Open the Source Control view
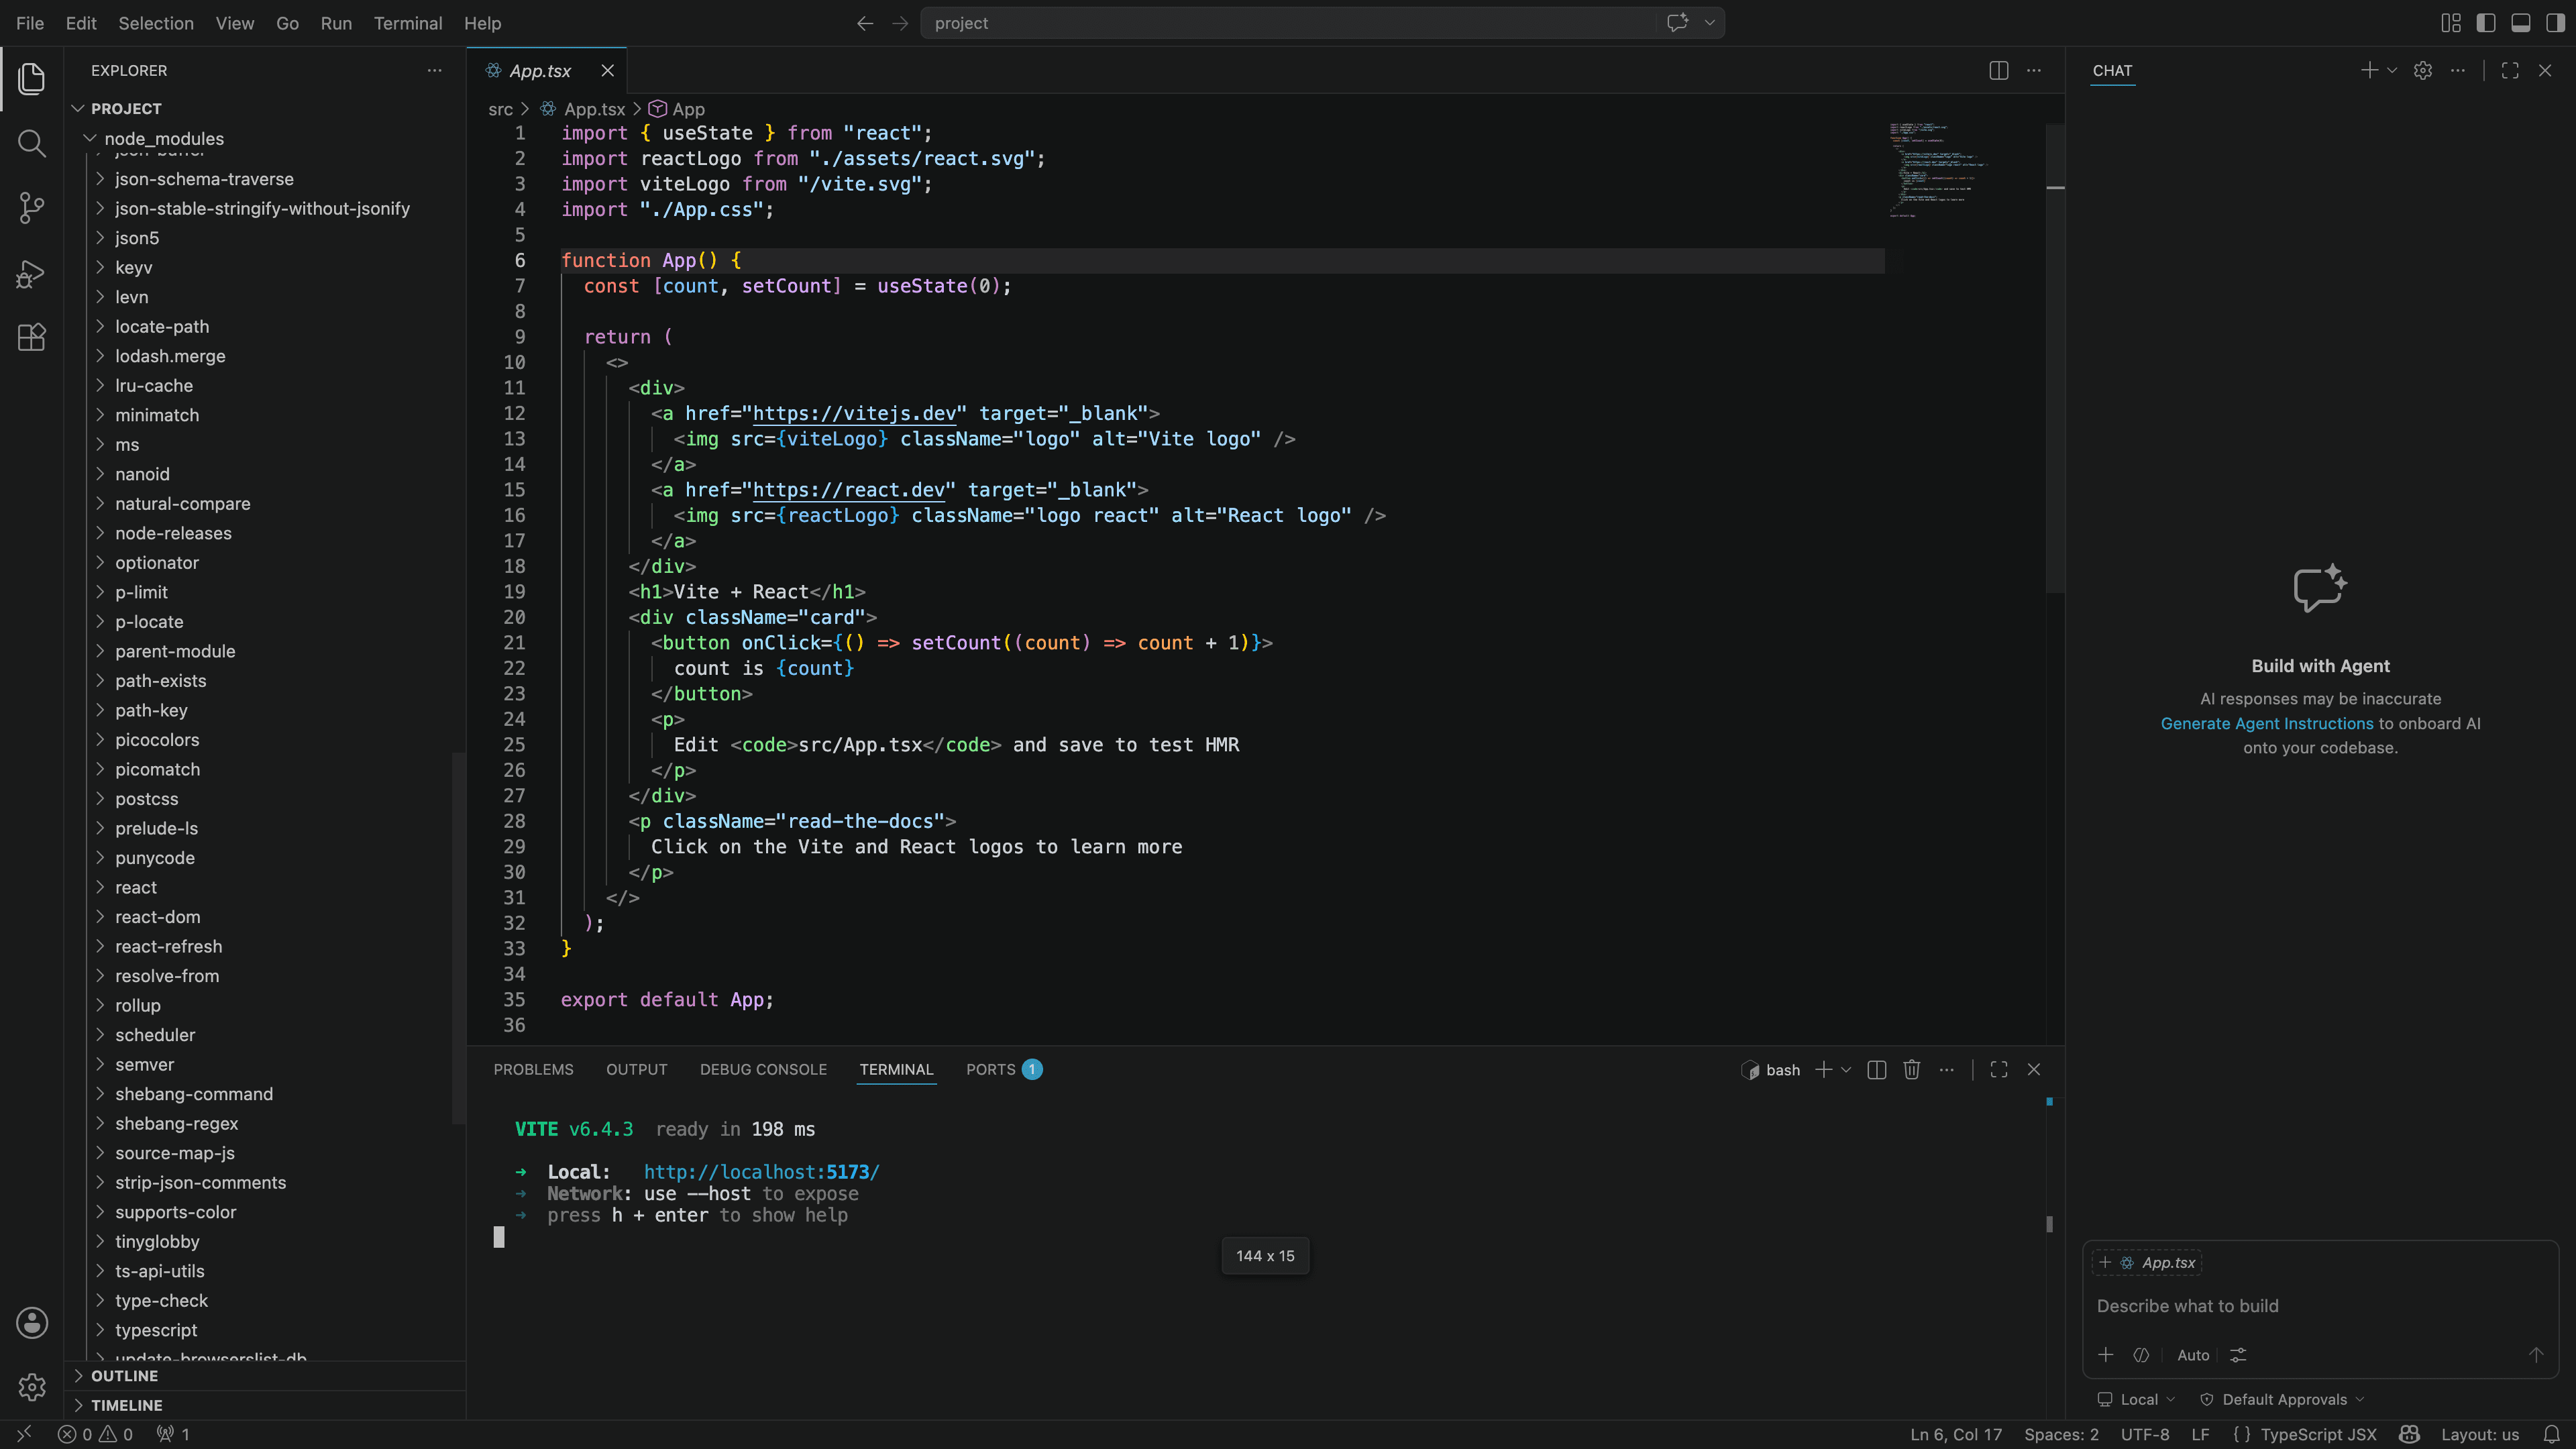Screen dimensions: 2576x1449 (x=32, y=208)
